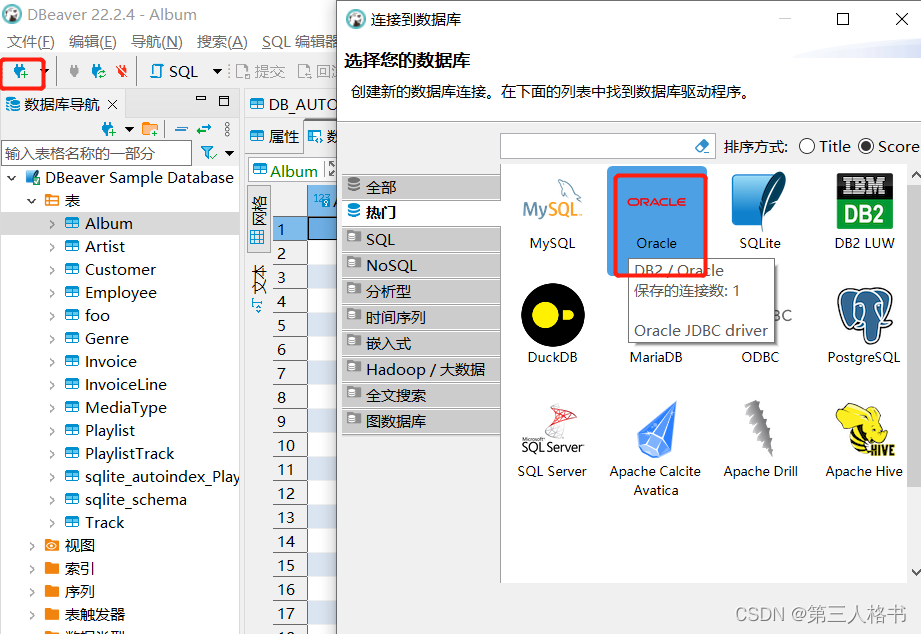The height and width of the screenshot is (634, 921).
Task: Select the 全部 category
Action: 421,187
